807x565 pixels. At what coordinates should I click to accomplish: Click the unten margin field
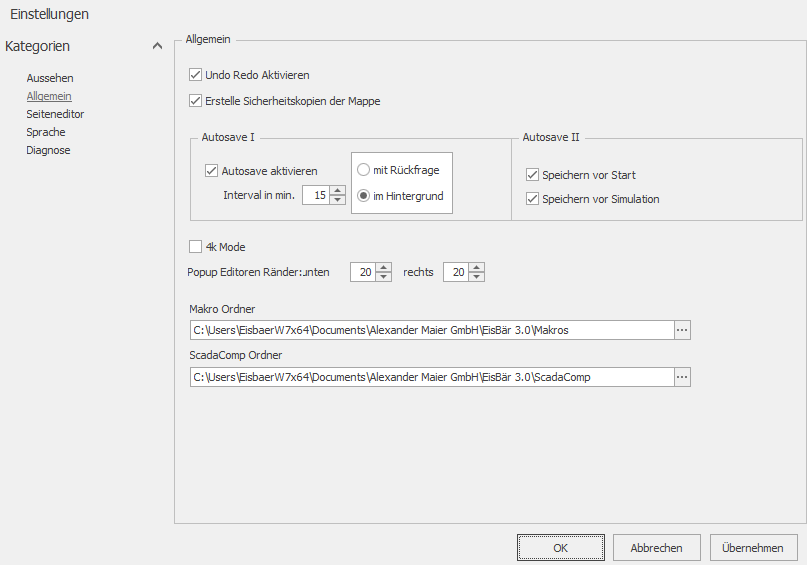click(363, 272)
